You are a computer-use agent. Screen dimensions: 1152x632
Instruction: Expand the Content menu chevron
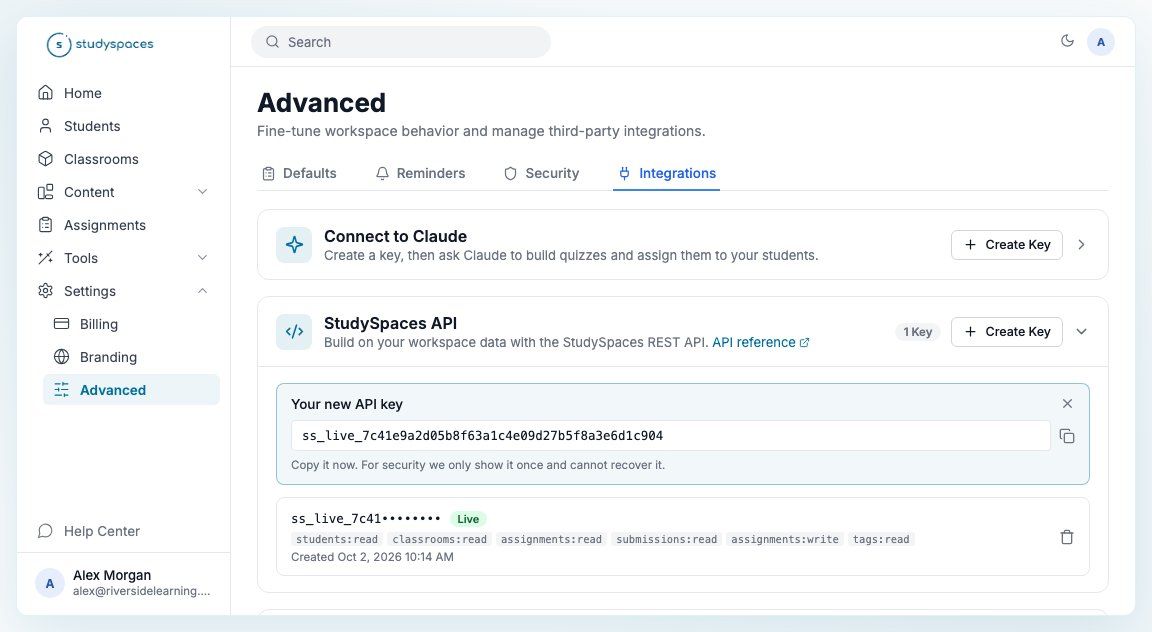(x=202, y=192)
